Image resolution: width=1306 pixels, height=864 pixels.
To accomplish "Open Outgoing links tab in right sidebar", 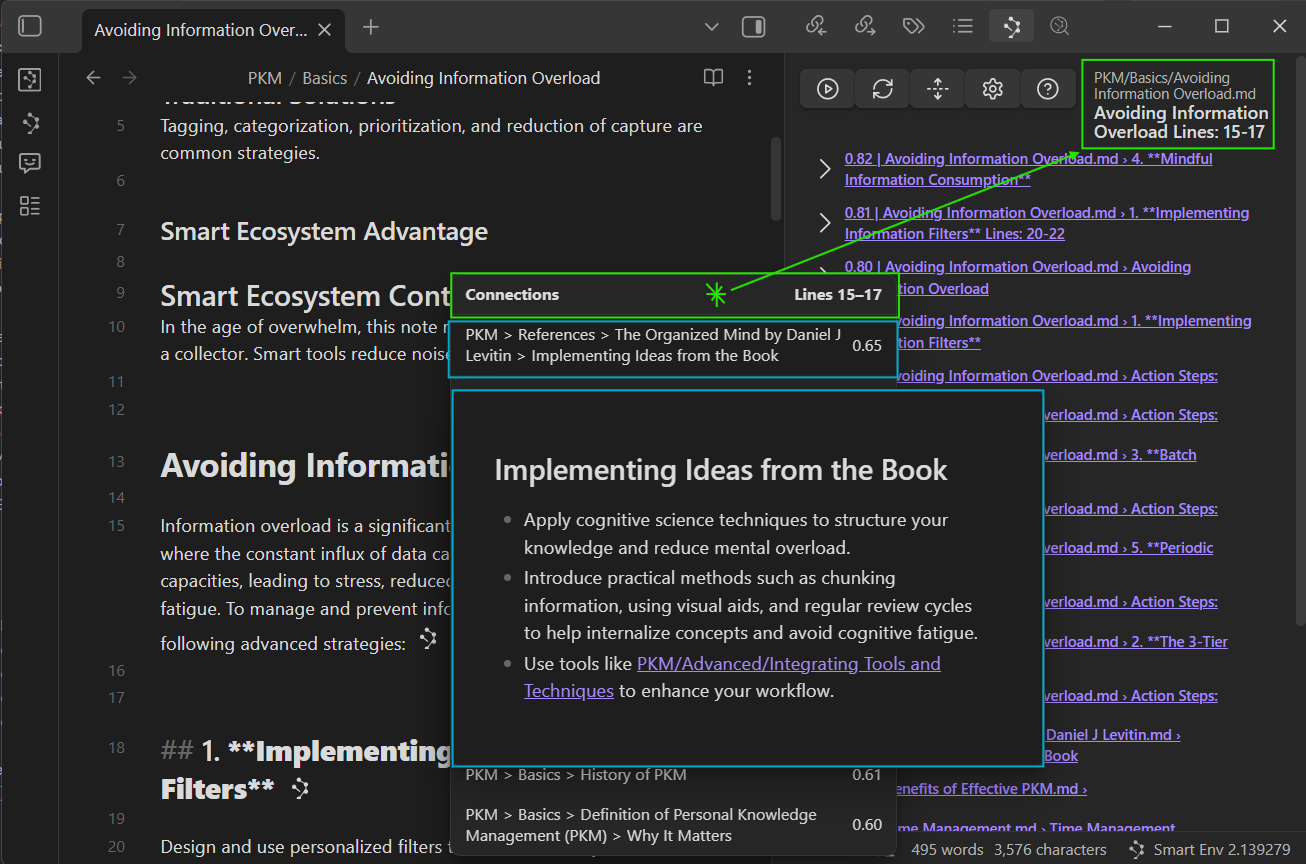I will point(864,26).
